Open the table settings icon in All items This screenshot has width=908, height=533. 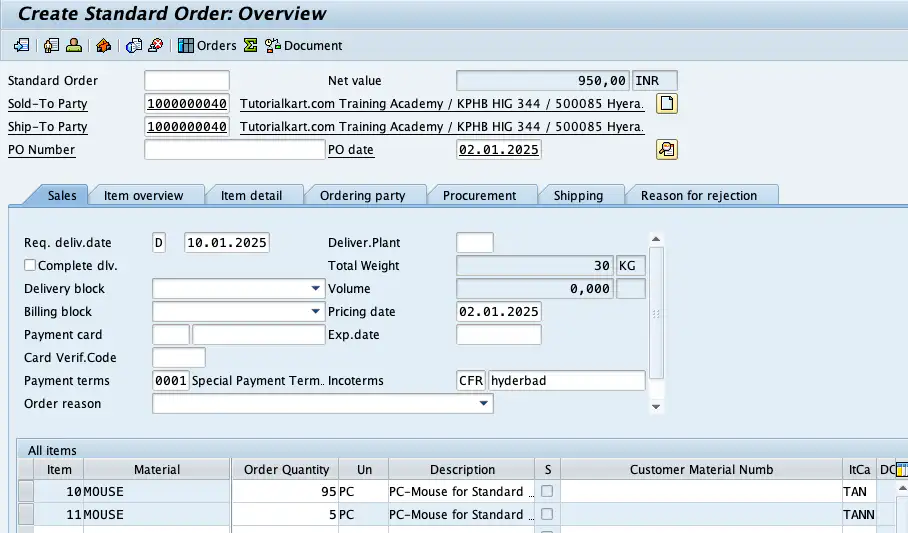coord(902,469)
